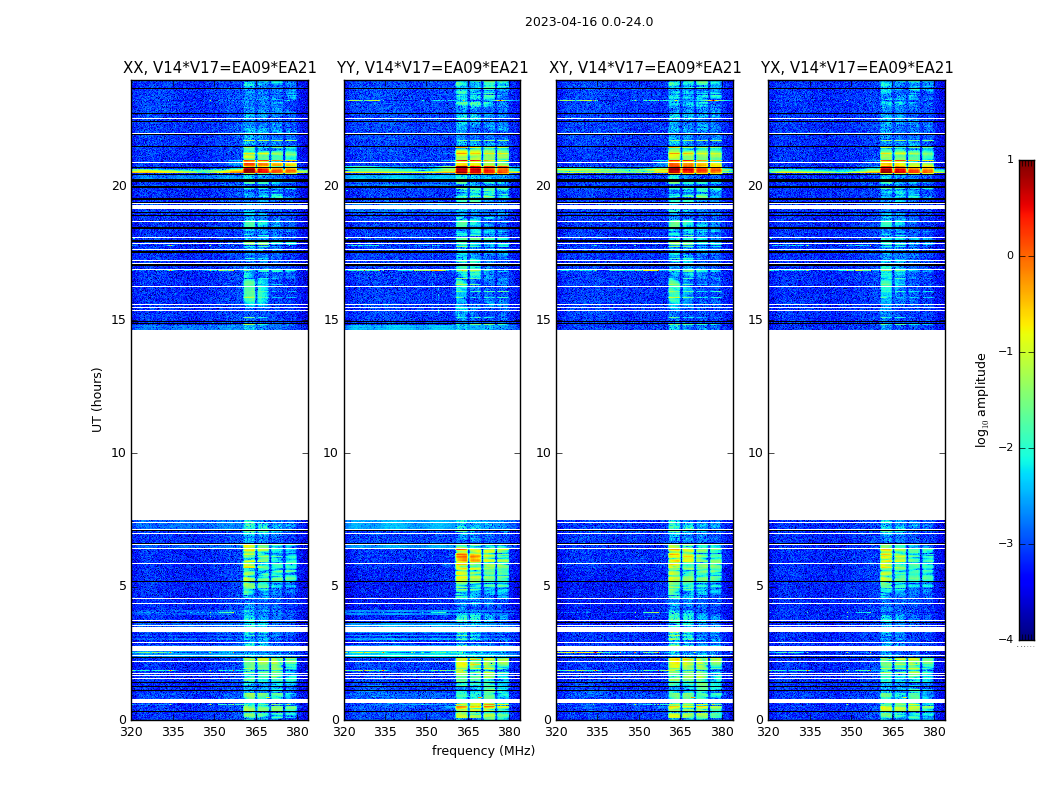Select the YY polarization panel title
Image resolution: width=1050 pixels, height=800 pixels.
pyautogui.click(x=432, y=68)
